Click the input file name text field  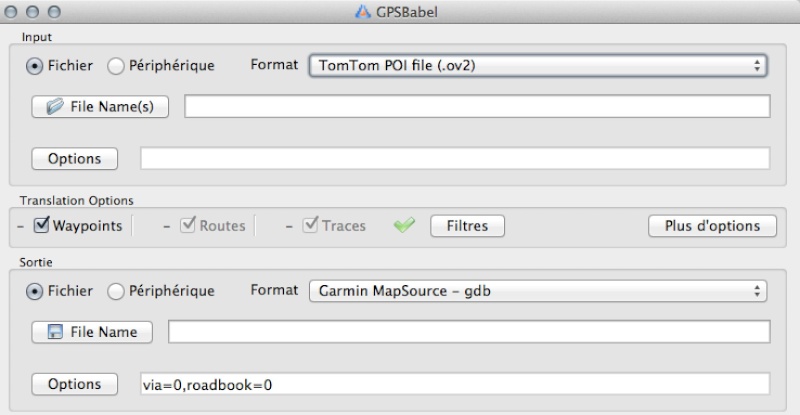click(477, 106)
